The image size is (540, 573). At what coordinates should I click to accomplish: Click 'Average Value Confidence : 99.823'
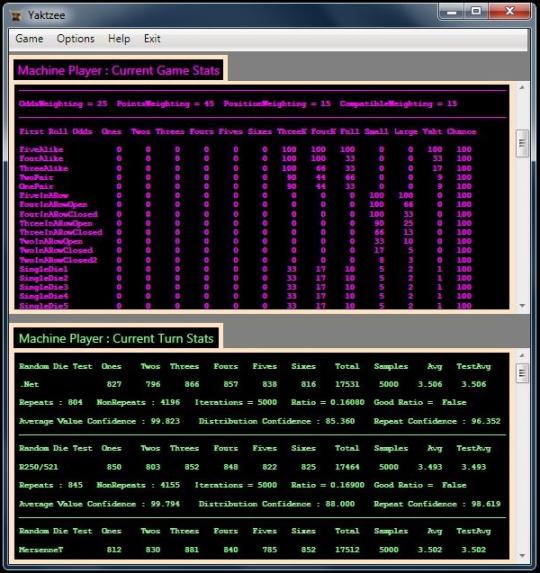(99, 421)
